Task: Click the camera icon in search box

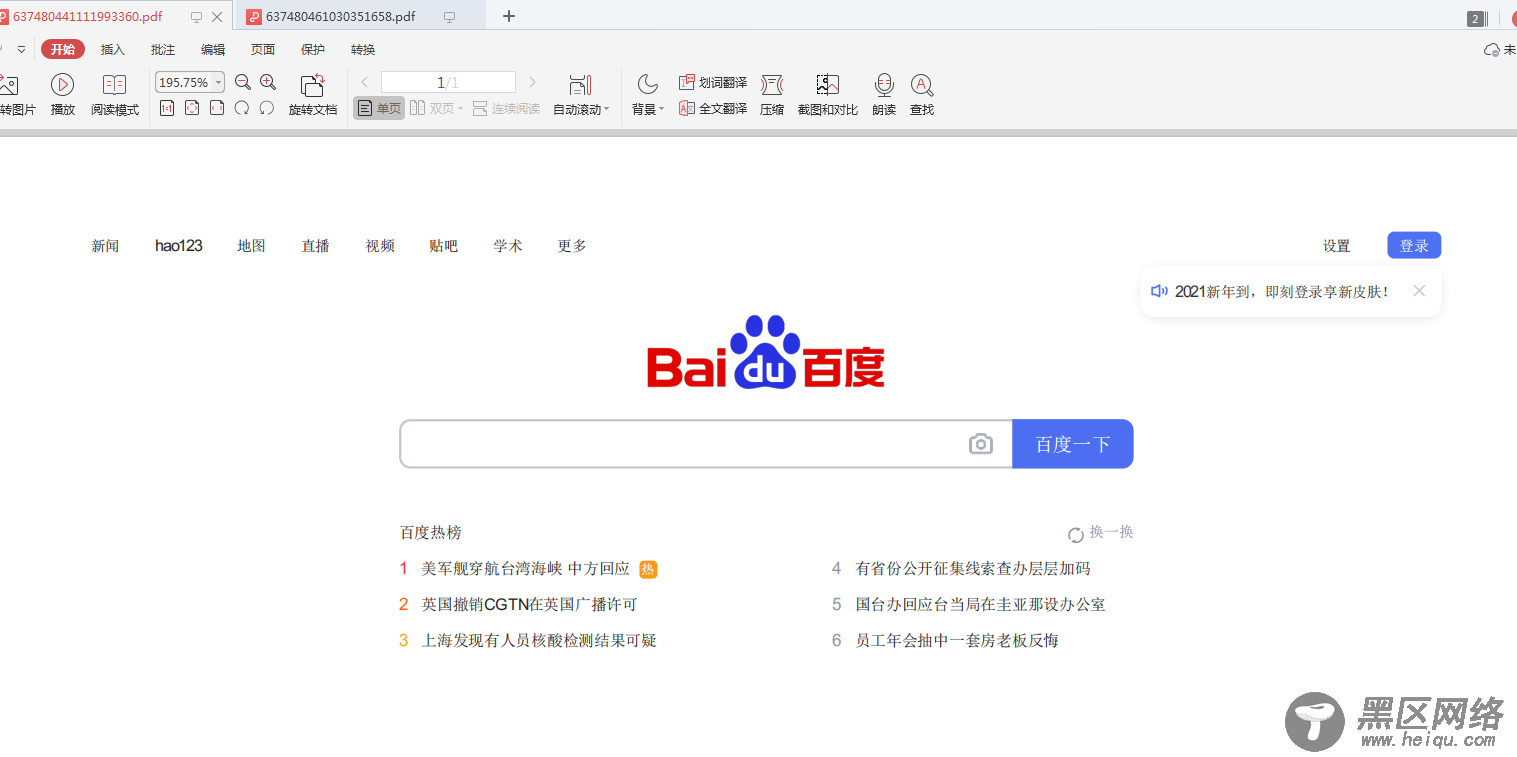Action: (x=981, y=444)
